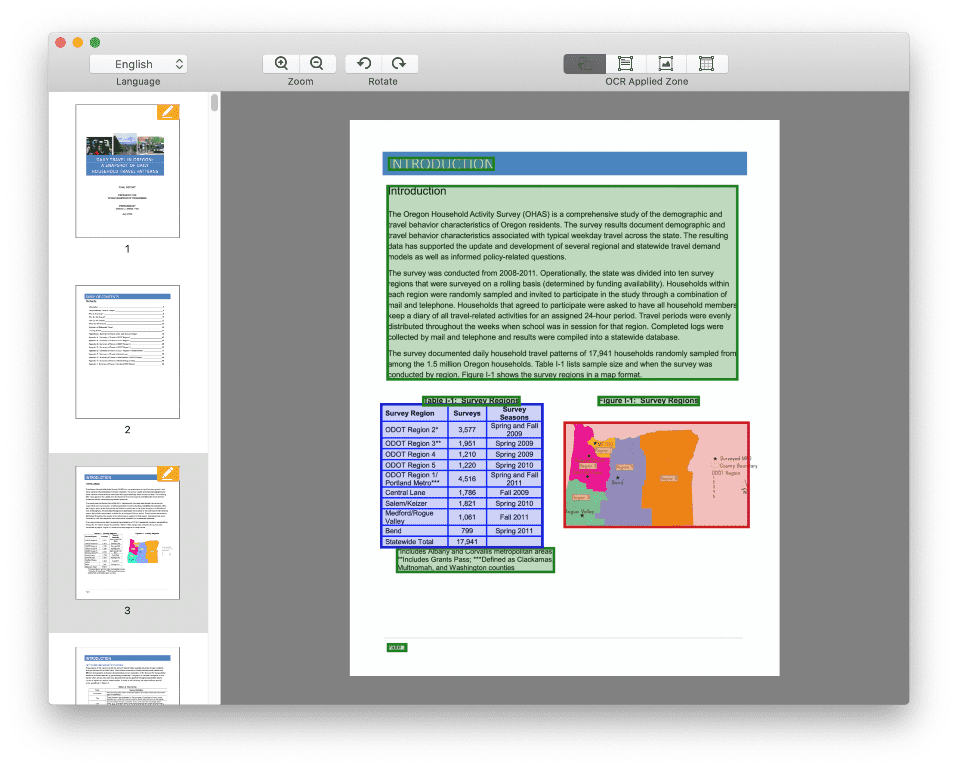Select the page footer green zone

pyautogui.click(x=397, y=647)
